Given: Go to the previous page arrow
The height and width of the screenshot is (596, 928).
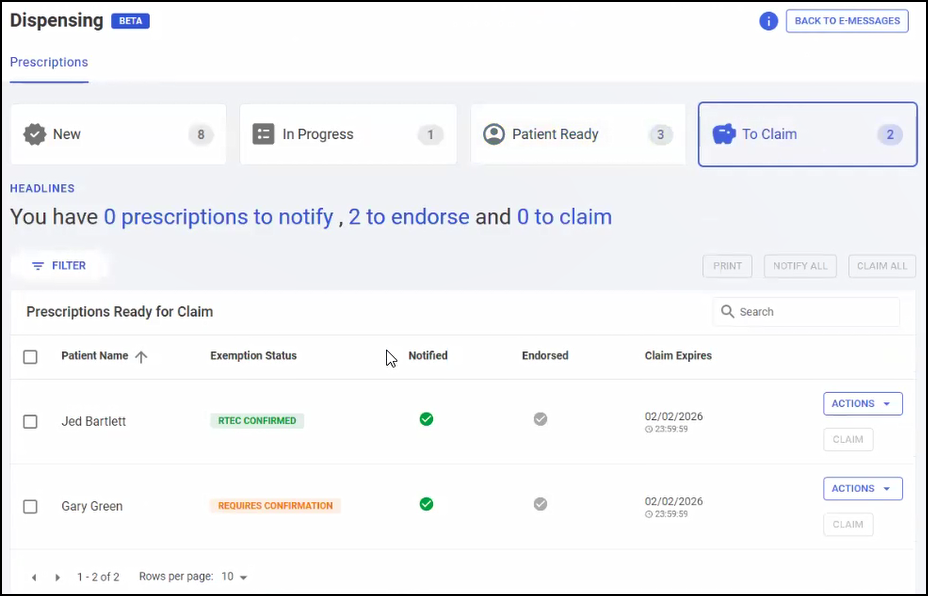Looking at the screenshot, I should [34, 577].
